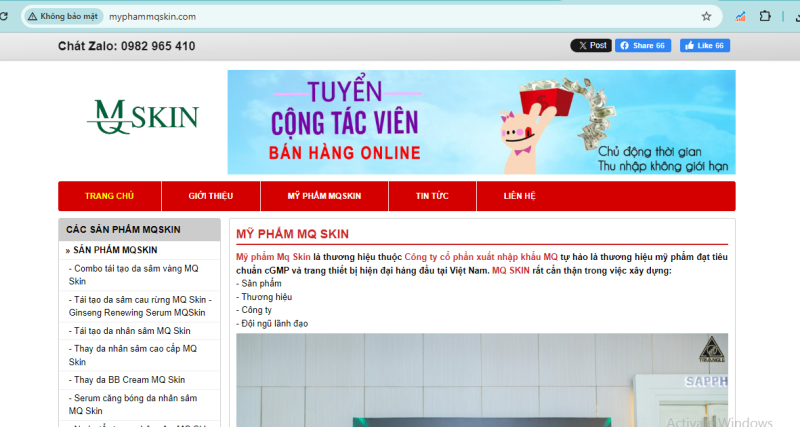The image size is (800, 427).
Task: Post to X with the Post button
Action: tap(591, 45)
